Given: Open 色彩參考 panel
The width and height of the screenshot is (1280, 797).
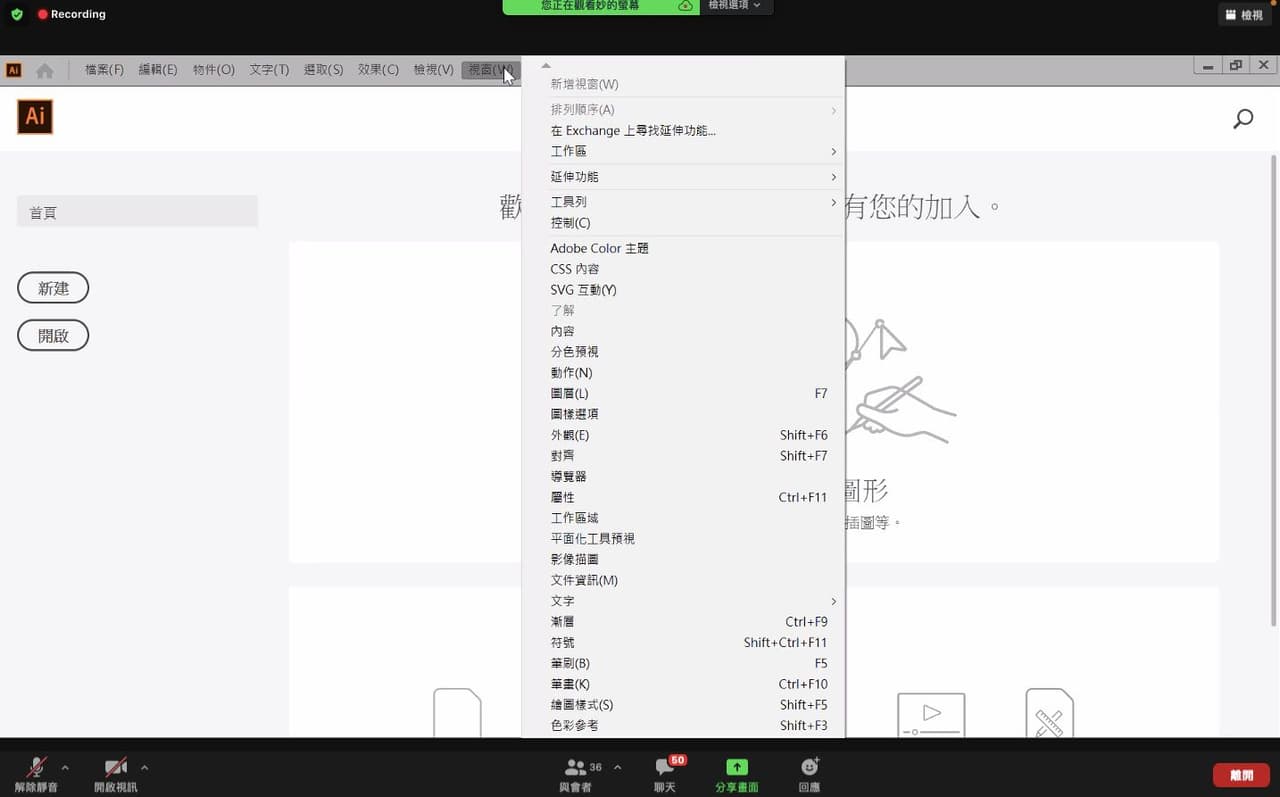Looking at the screenshot, I should pos(684,726).
